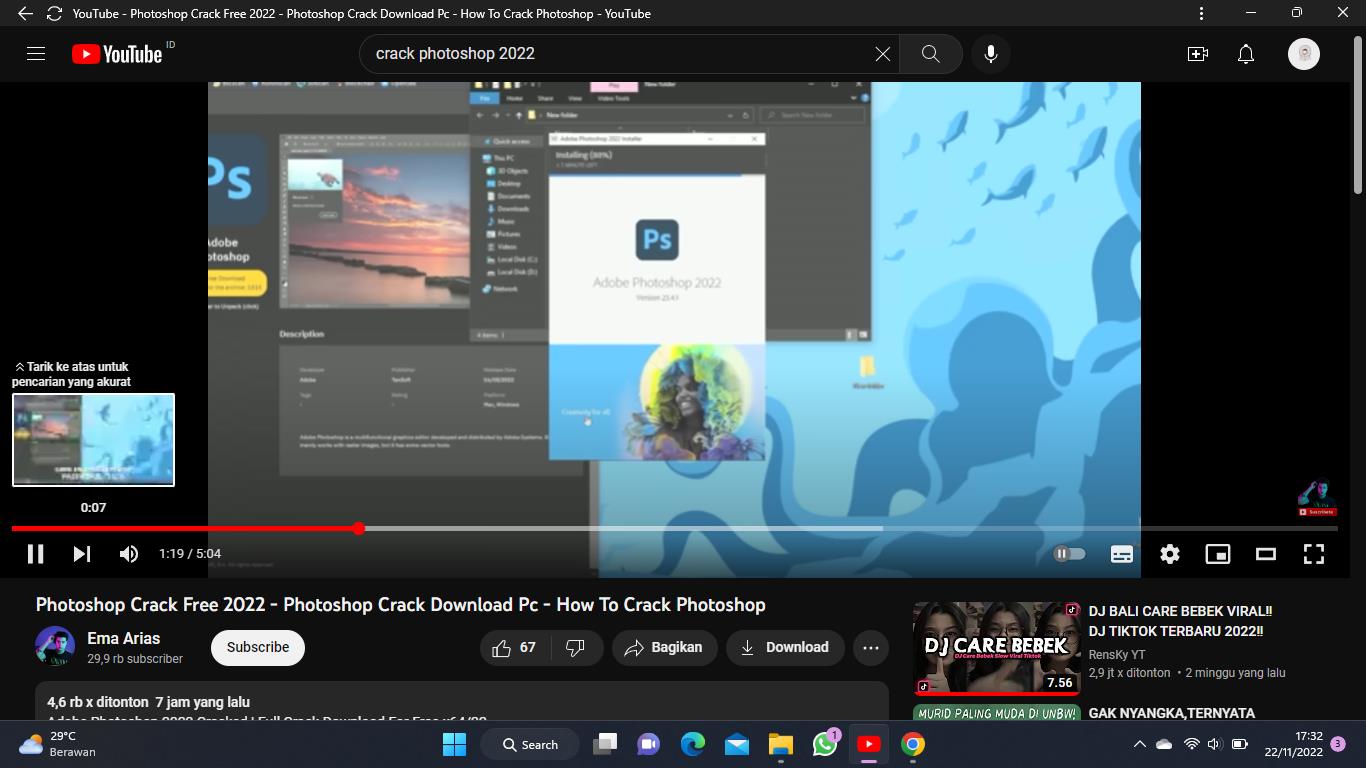Image resolution: width=1366 pixels, height=768 pixels.
Task: Switch to theater mode
Action: click(1266, 554)
